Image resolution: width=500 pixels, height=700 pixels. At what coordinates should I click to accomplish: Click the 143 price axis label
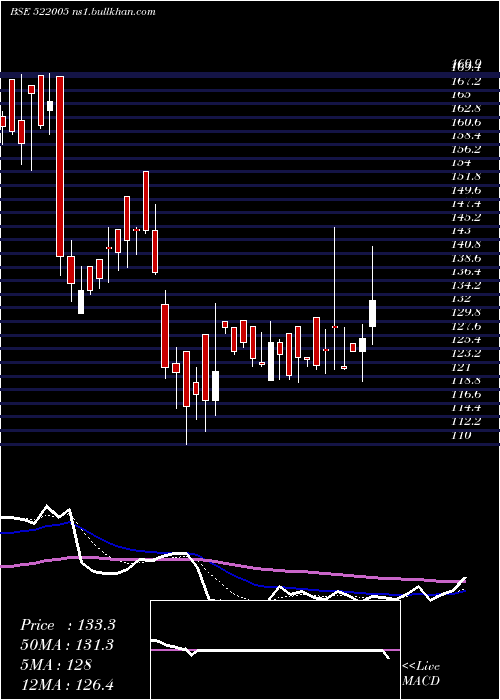[x=461, y=231]
